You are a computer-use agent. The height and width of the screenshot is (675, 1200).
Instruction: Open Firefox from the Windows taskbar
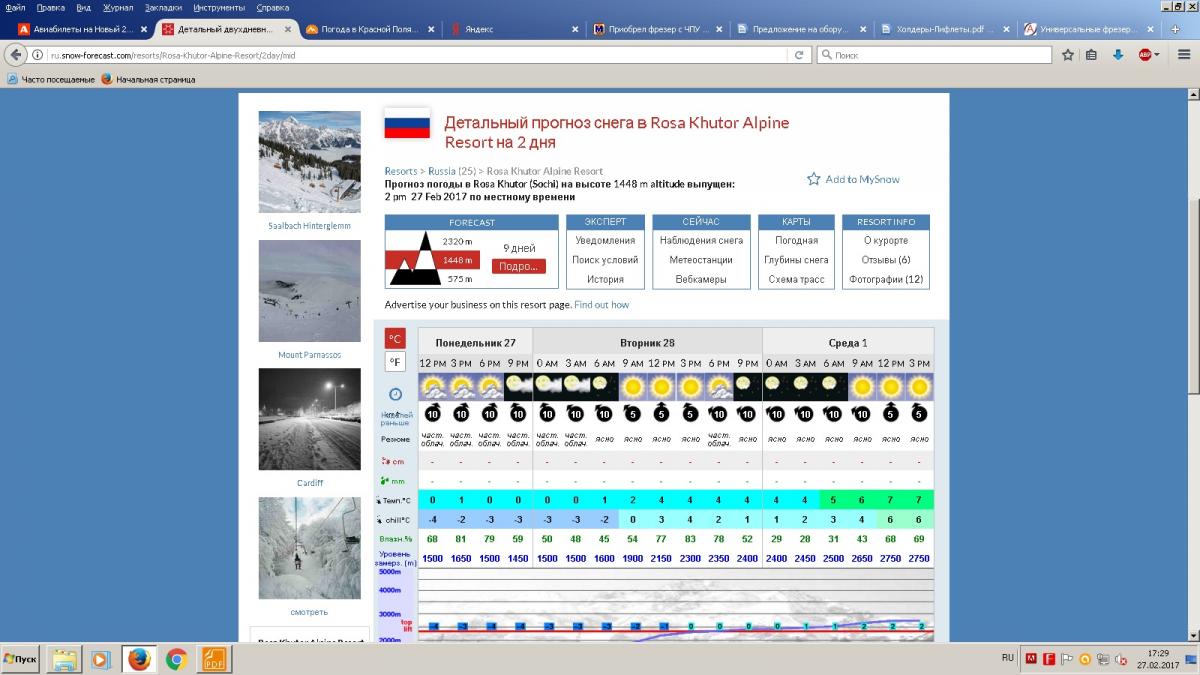tap(139, 659)
